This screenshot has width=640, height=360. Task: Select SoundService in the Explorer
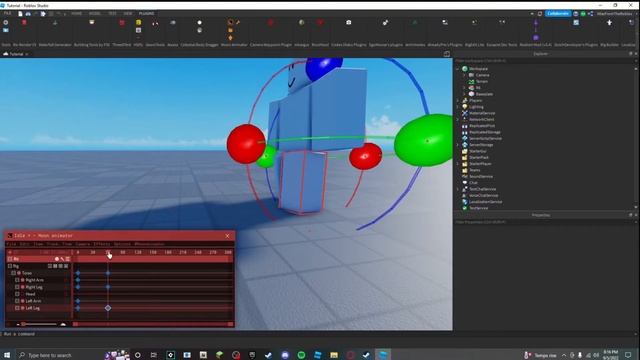[x=481, y=176]
